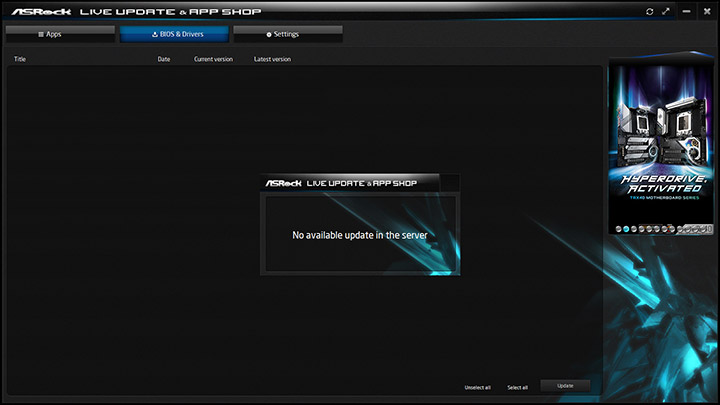This screenshot has height=405, width=720.
Task: Close the ASRock Live Update window
Action: [707, 11]
